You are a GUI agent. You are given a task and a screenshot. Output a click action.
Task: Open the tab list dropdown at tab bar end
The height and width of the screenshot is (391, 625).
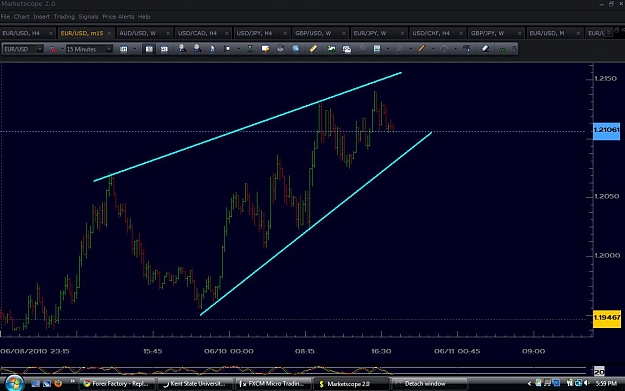point(608,32)
